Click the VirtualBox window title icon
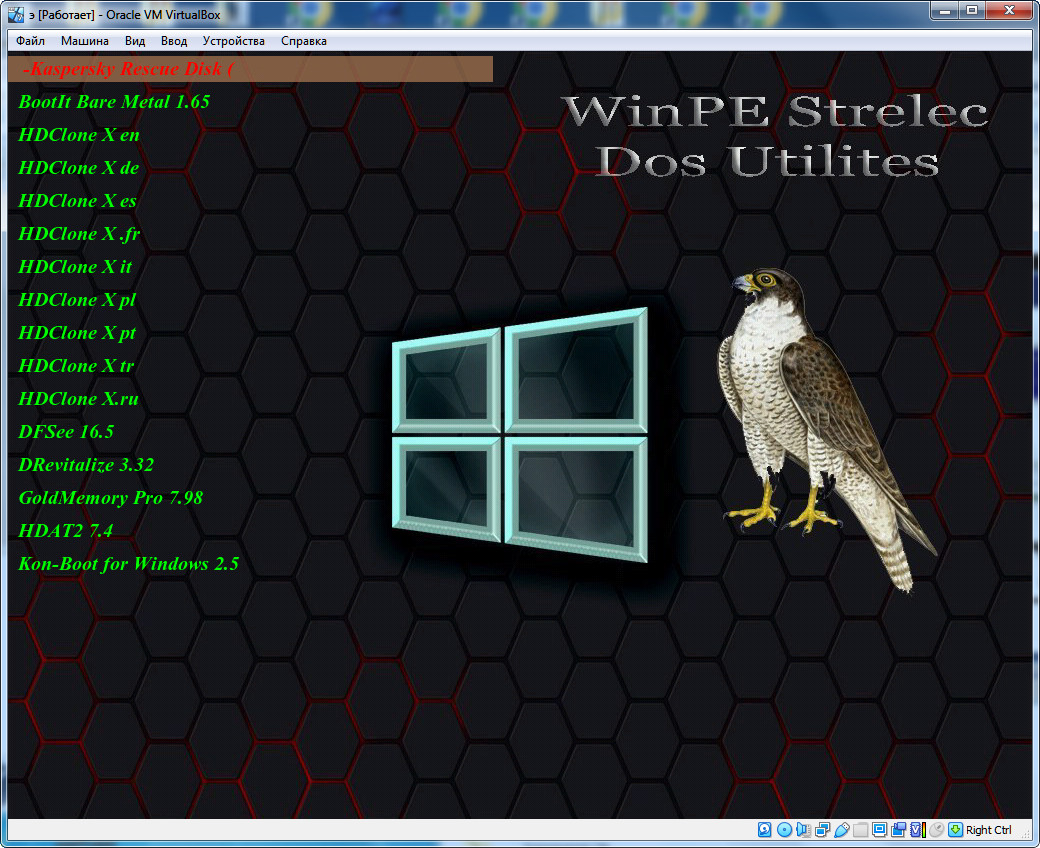The height and width of the screenshot is (848, 1040). click(16, 14)
